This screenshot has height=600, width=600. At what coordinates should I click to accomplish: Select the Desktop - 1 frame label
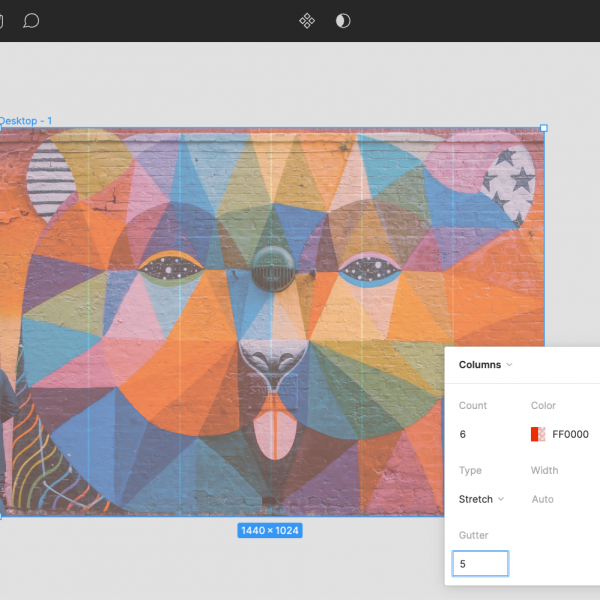pyautogui.click(x=26, y=121)
